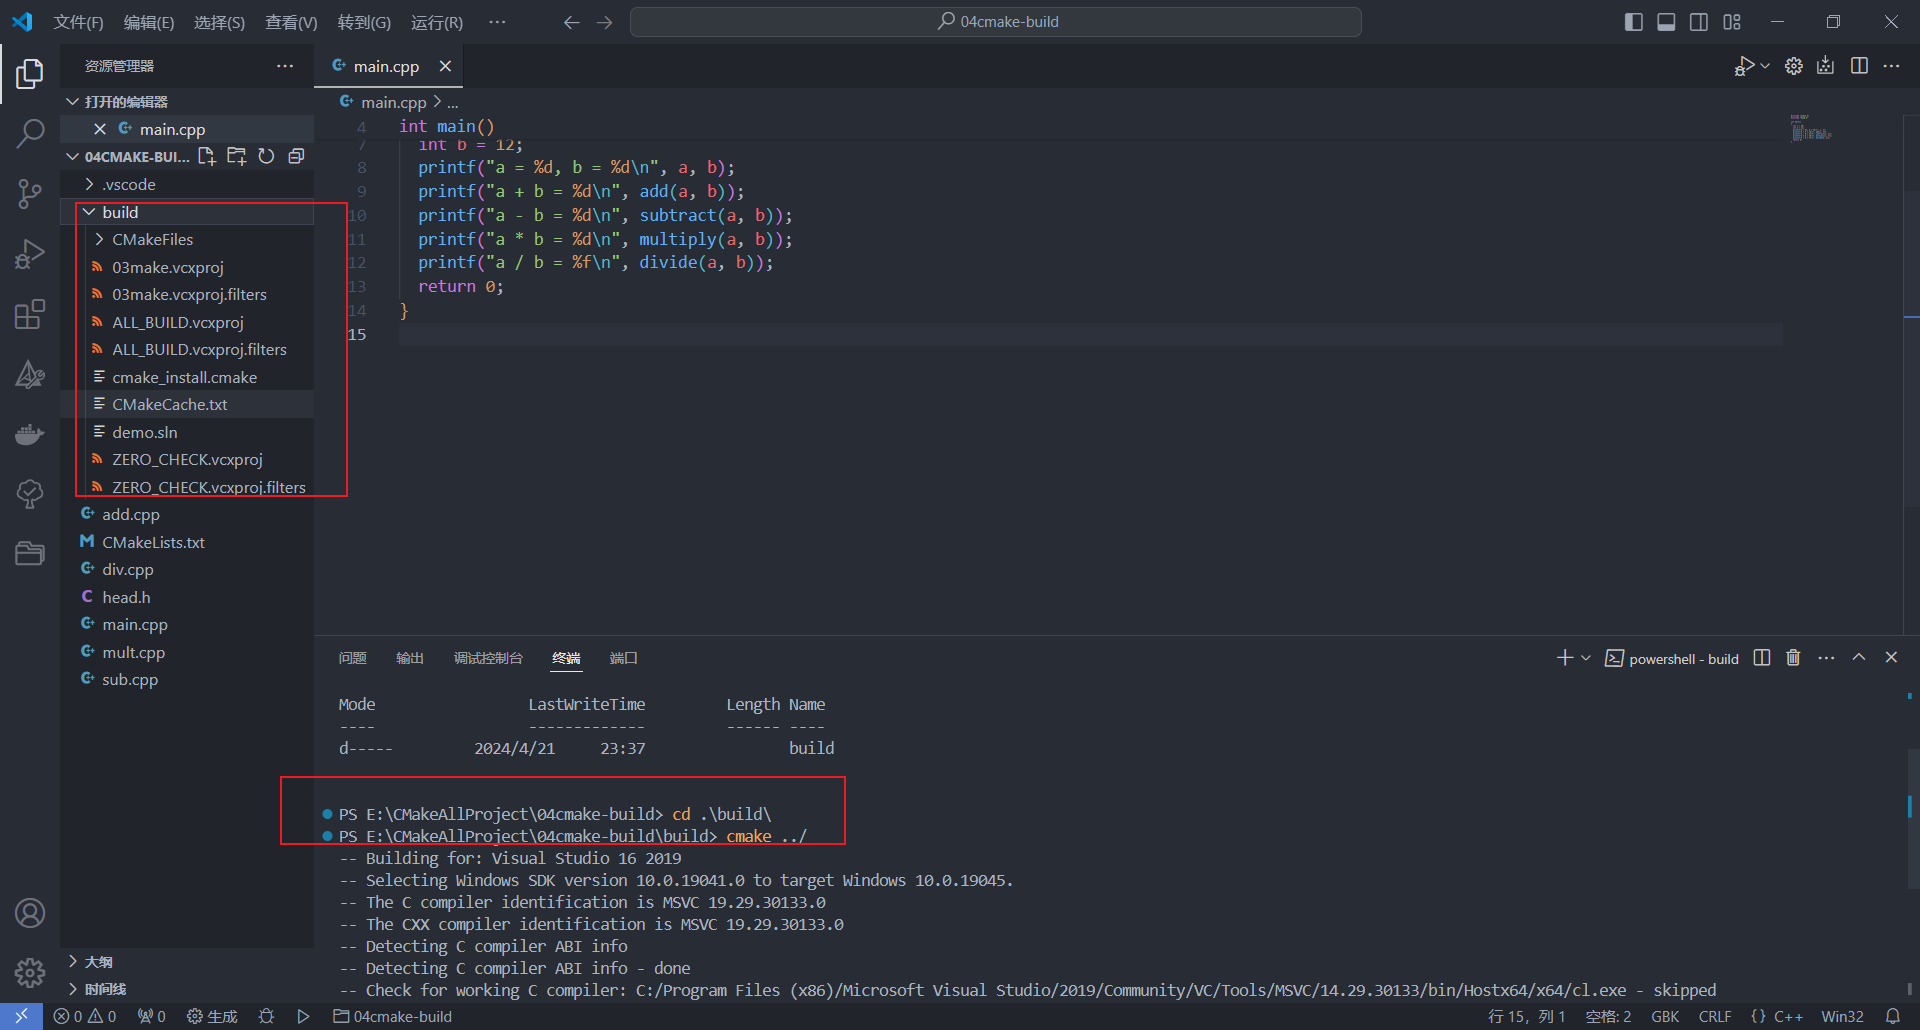Open the Source Control view

pos(30,194)
